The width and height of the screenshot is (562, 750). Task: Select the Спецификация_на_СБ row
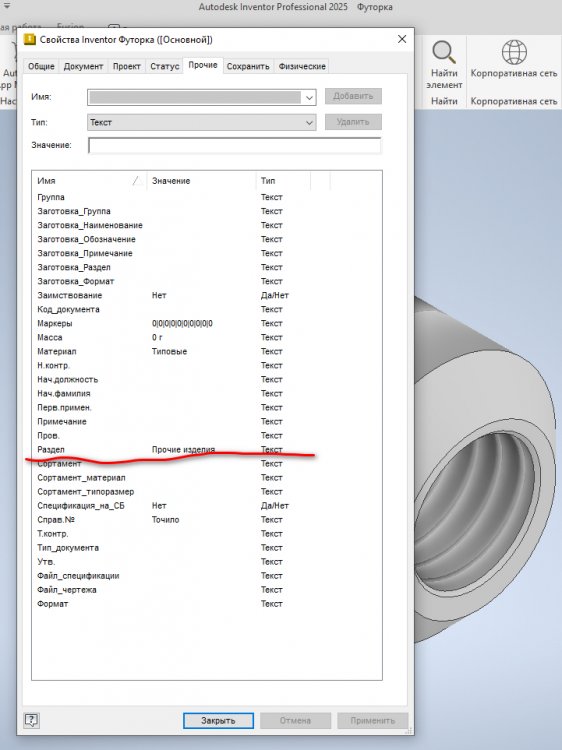(x=207, y=506)
